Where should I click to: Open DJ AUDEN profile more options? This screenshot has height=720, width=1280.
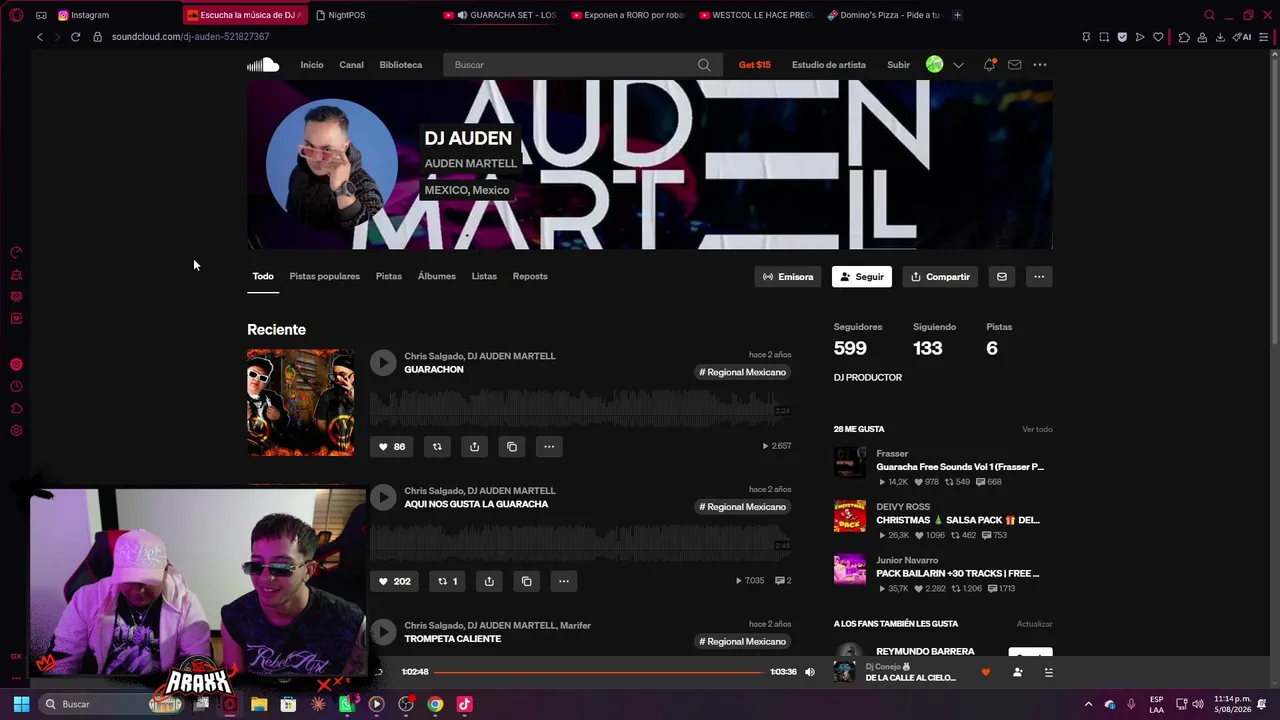click(1039, 277)
